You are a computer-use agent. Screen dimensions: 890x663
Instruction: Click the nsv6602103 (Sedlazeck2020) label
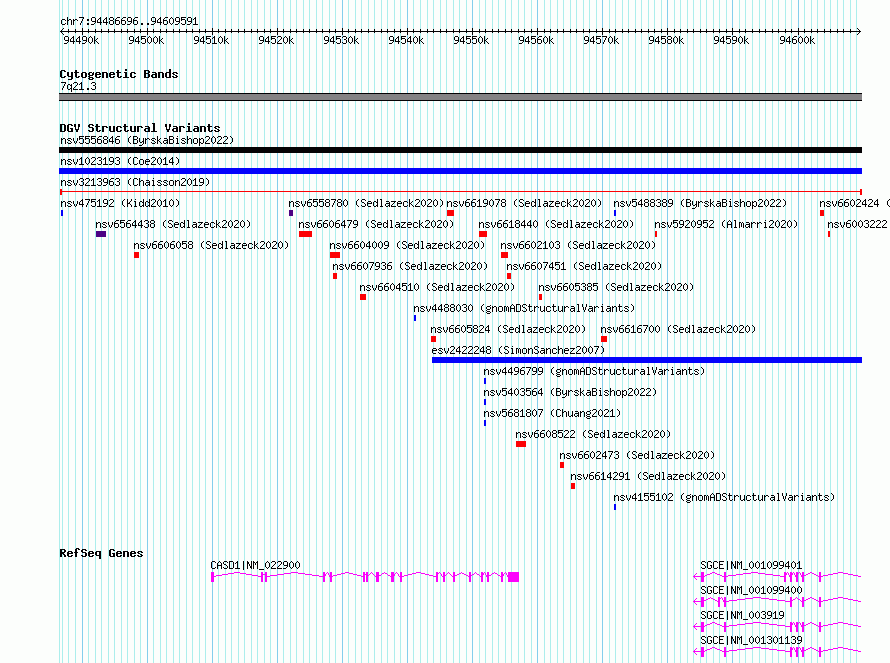pos(578,245)
